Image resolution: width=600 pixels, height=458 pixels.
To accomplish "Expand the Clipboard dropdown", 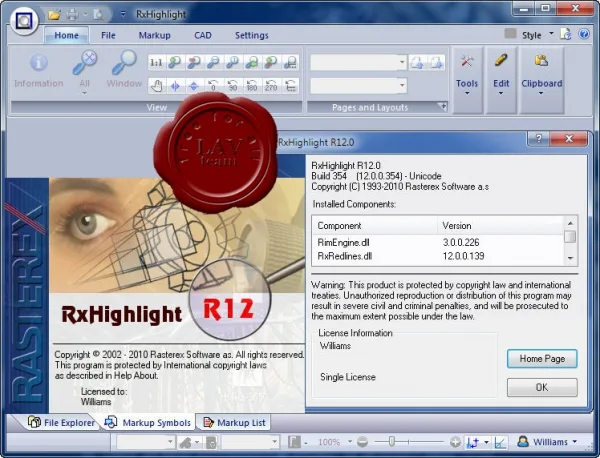I will (541, 80).
